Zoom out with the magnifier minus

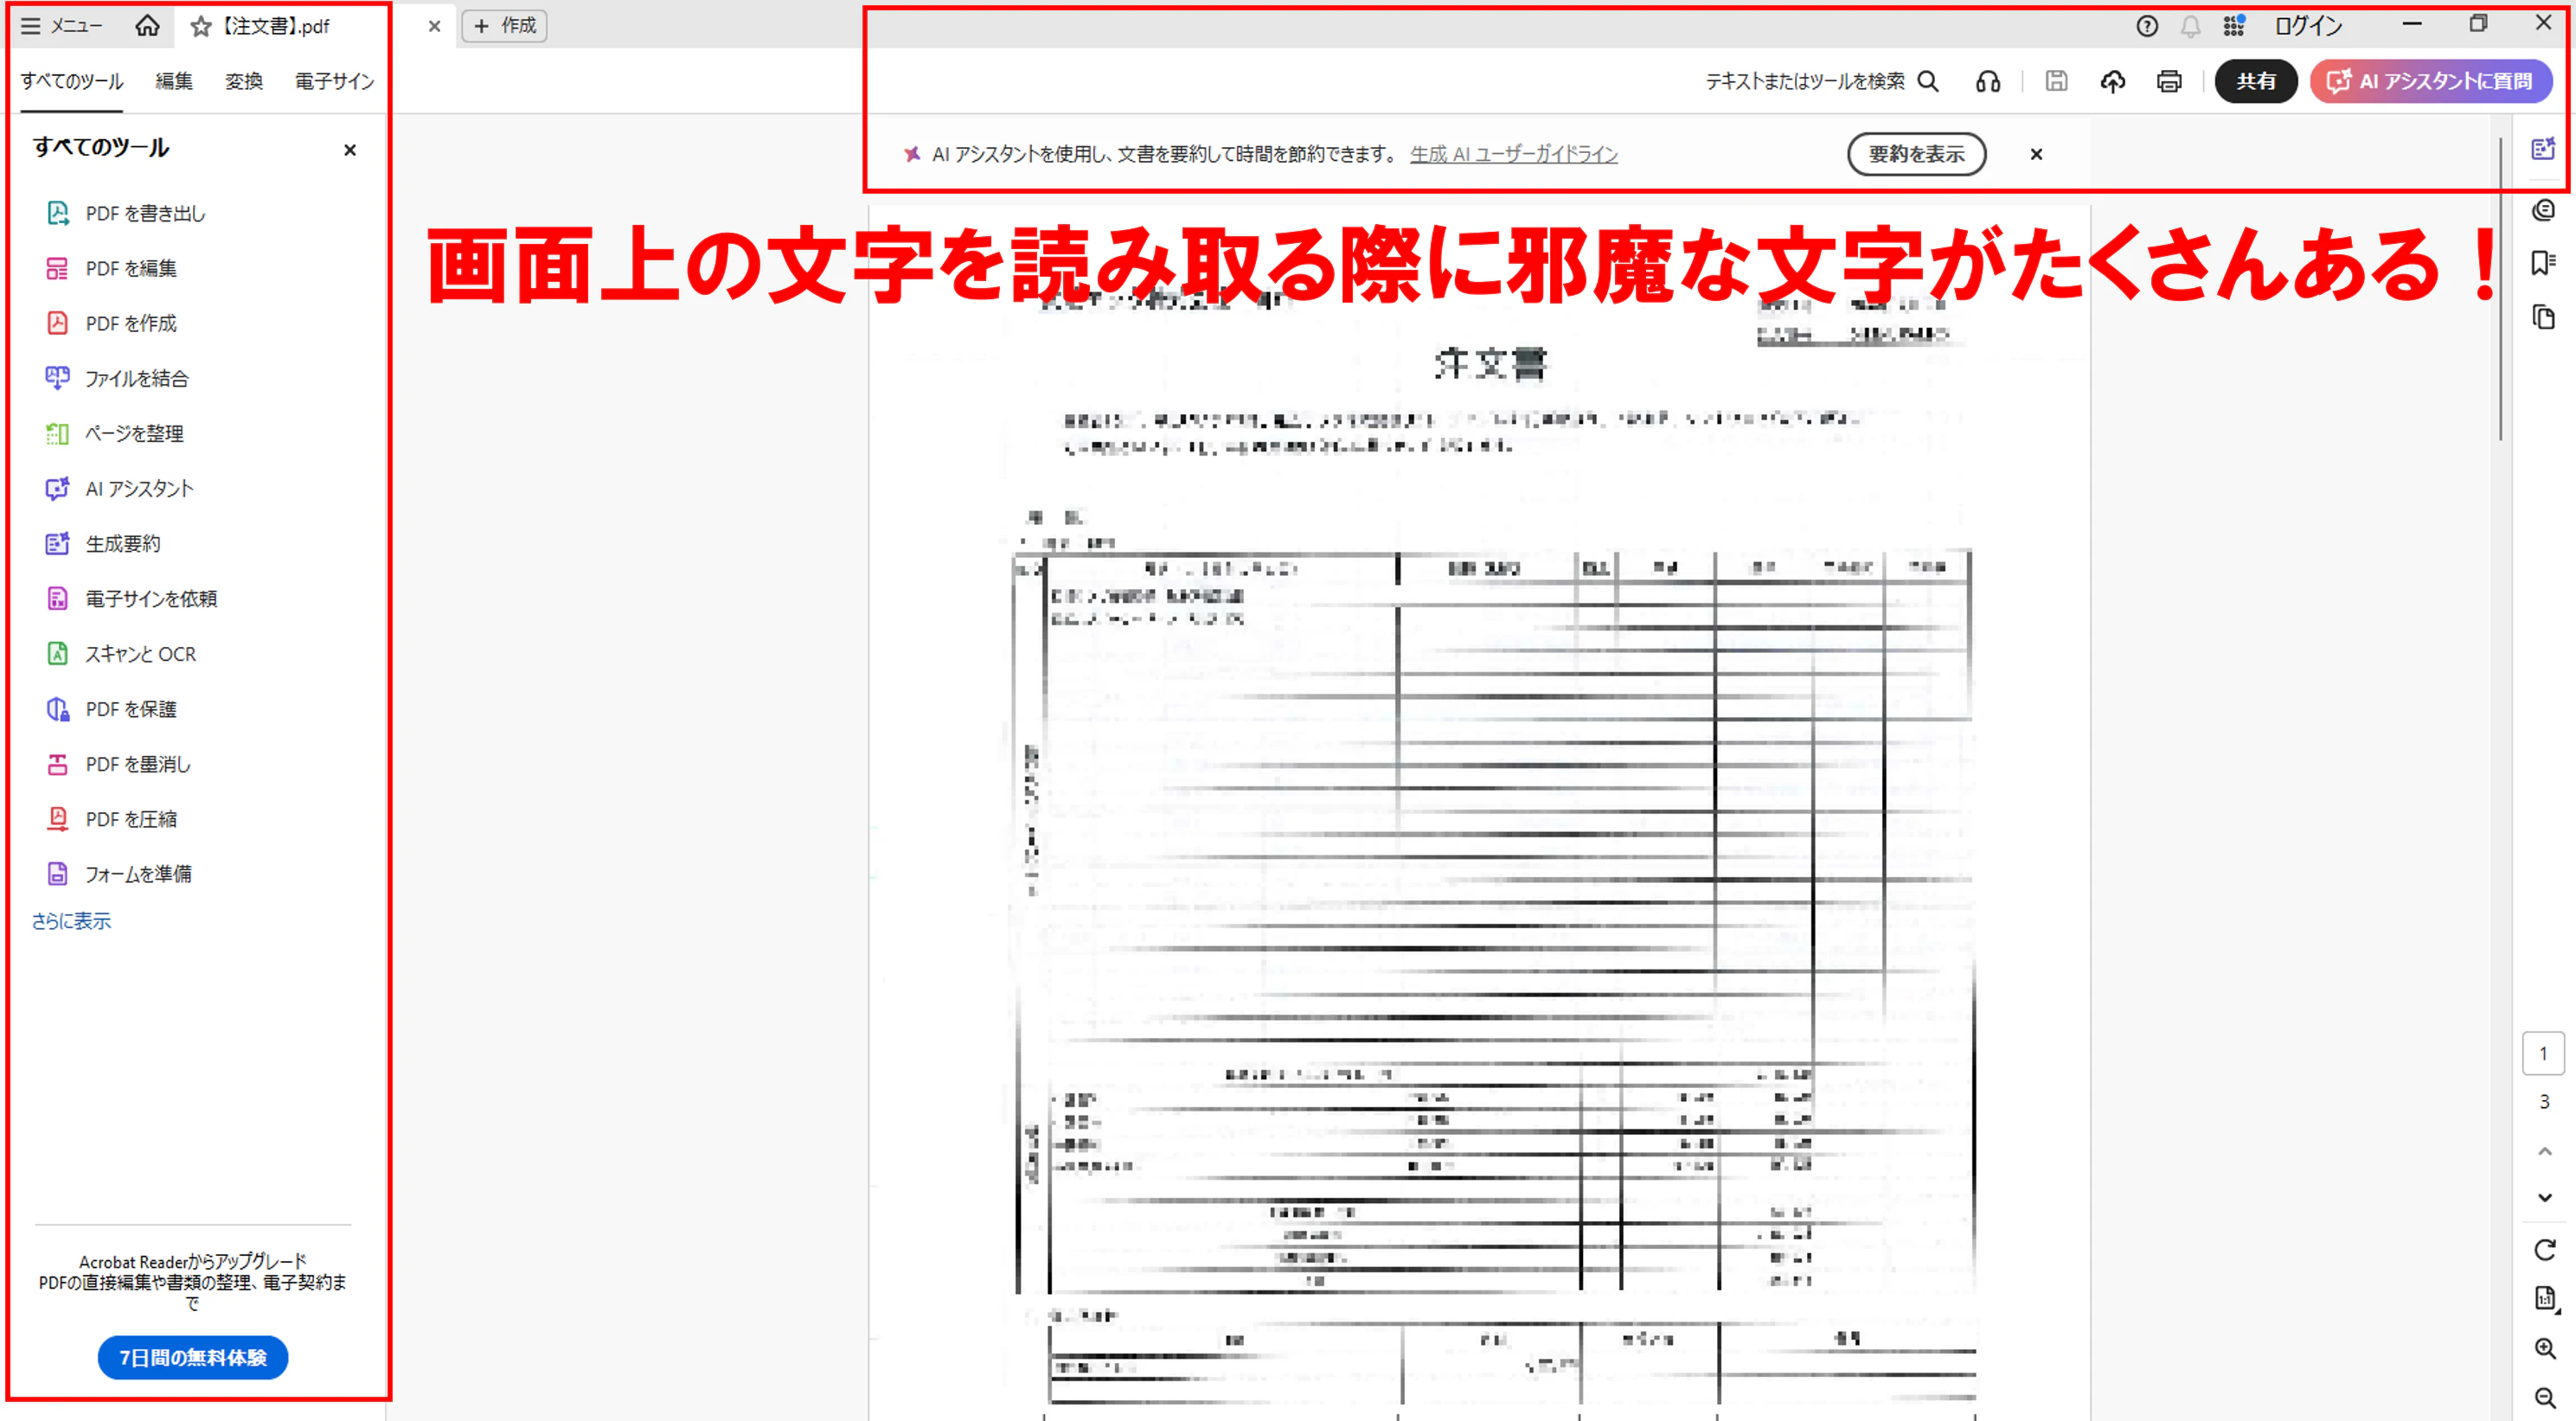point(2545,1397)
